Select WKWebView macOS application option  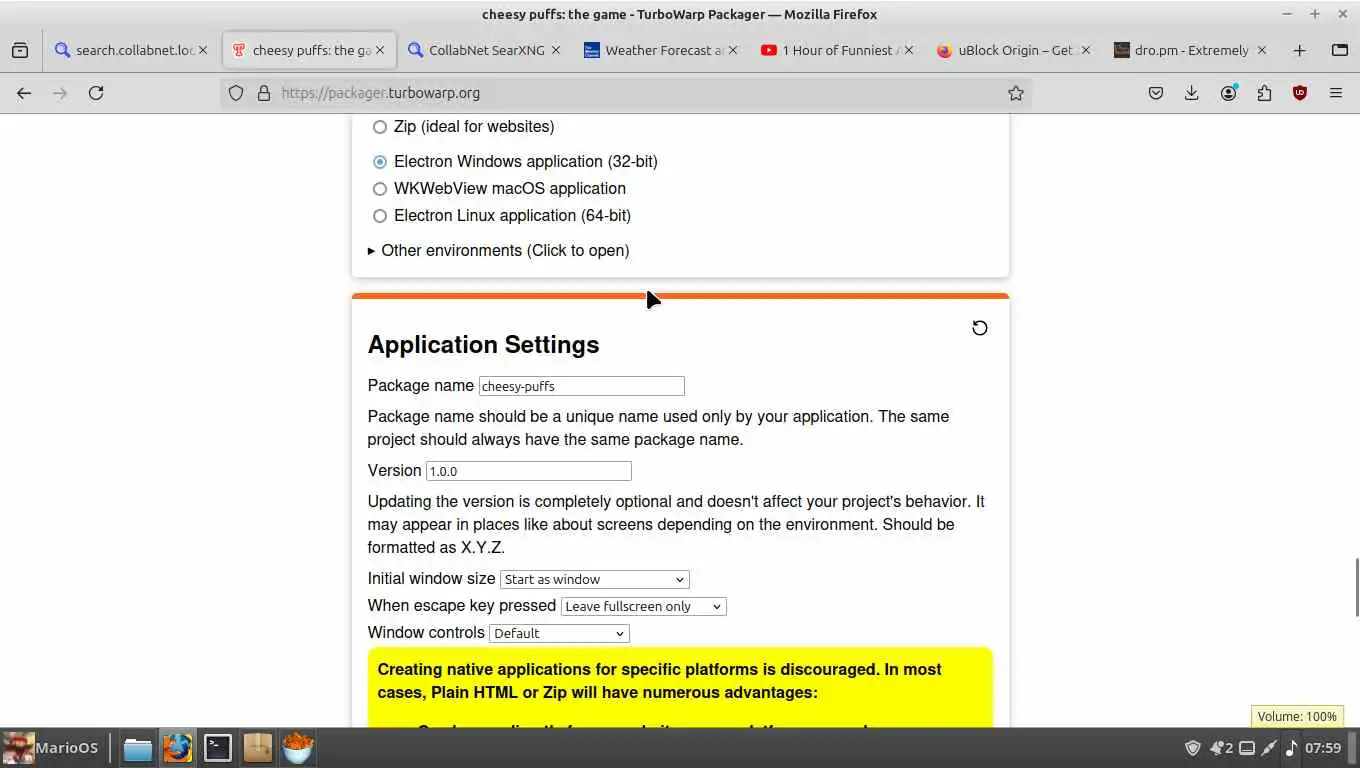[379, 189]
